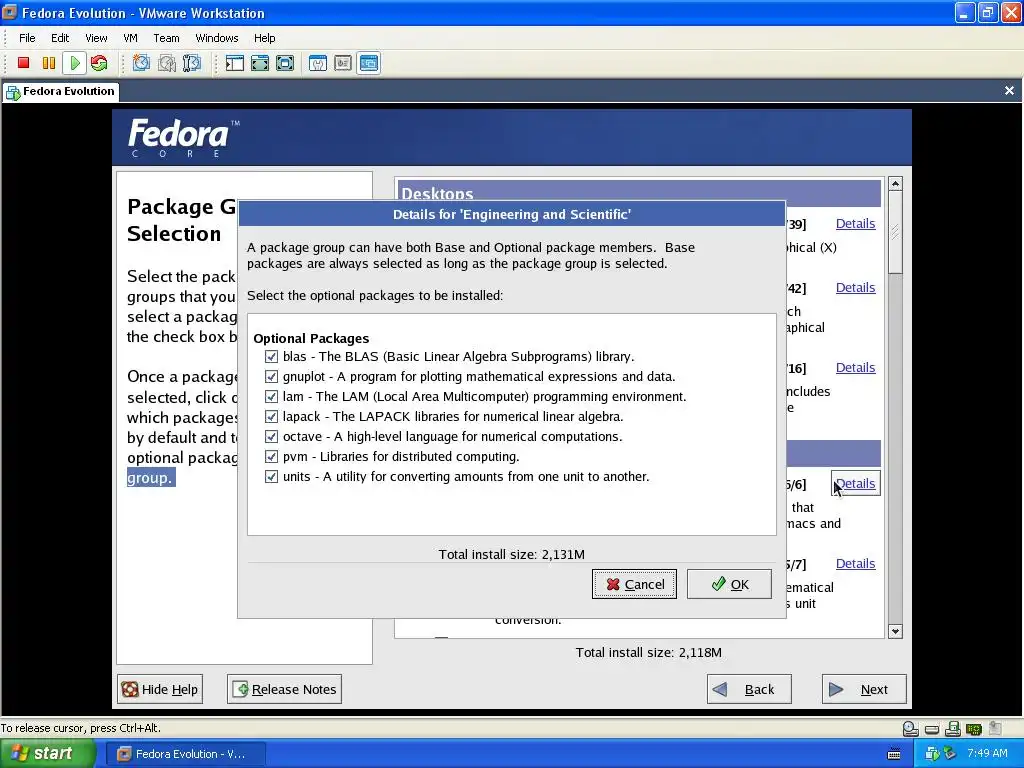This screenshot has width=1024, height=768.
Task: Click the Details link beside [42]
Action: [856, 287]
